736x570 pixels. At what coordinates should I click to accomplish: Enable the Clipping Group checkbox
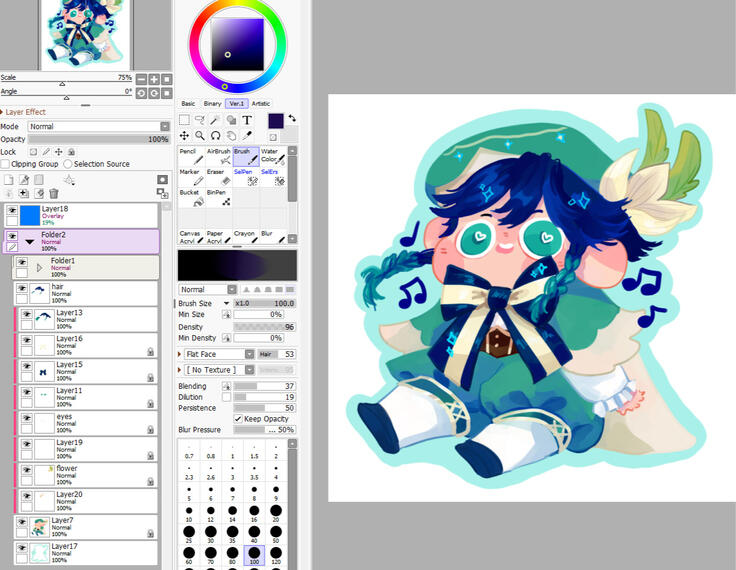click(x=5, y=164)
